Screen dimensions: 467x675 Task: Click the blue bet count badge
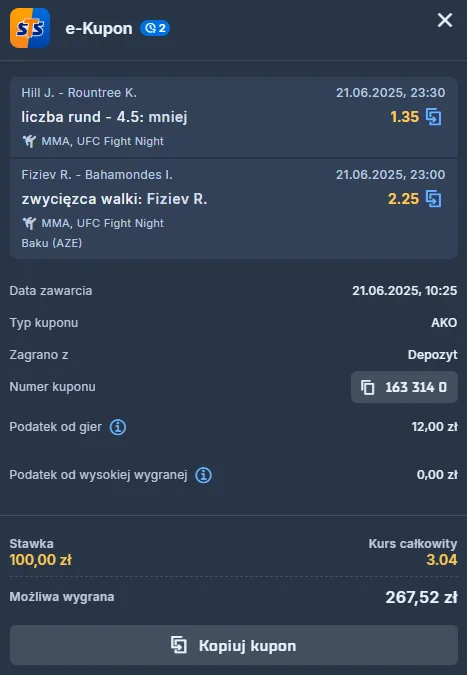[x=155, y=28]
